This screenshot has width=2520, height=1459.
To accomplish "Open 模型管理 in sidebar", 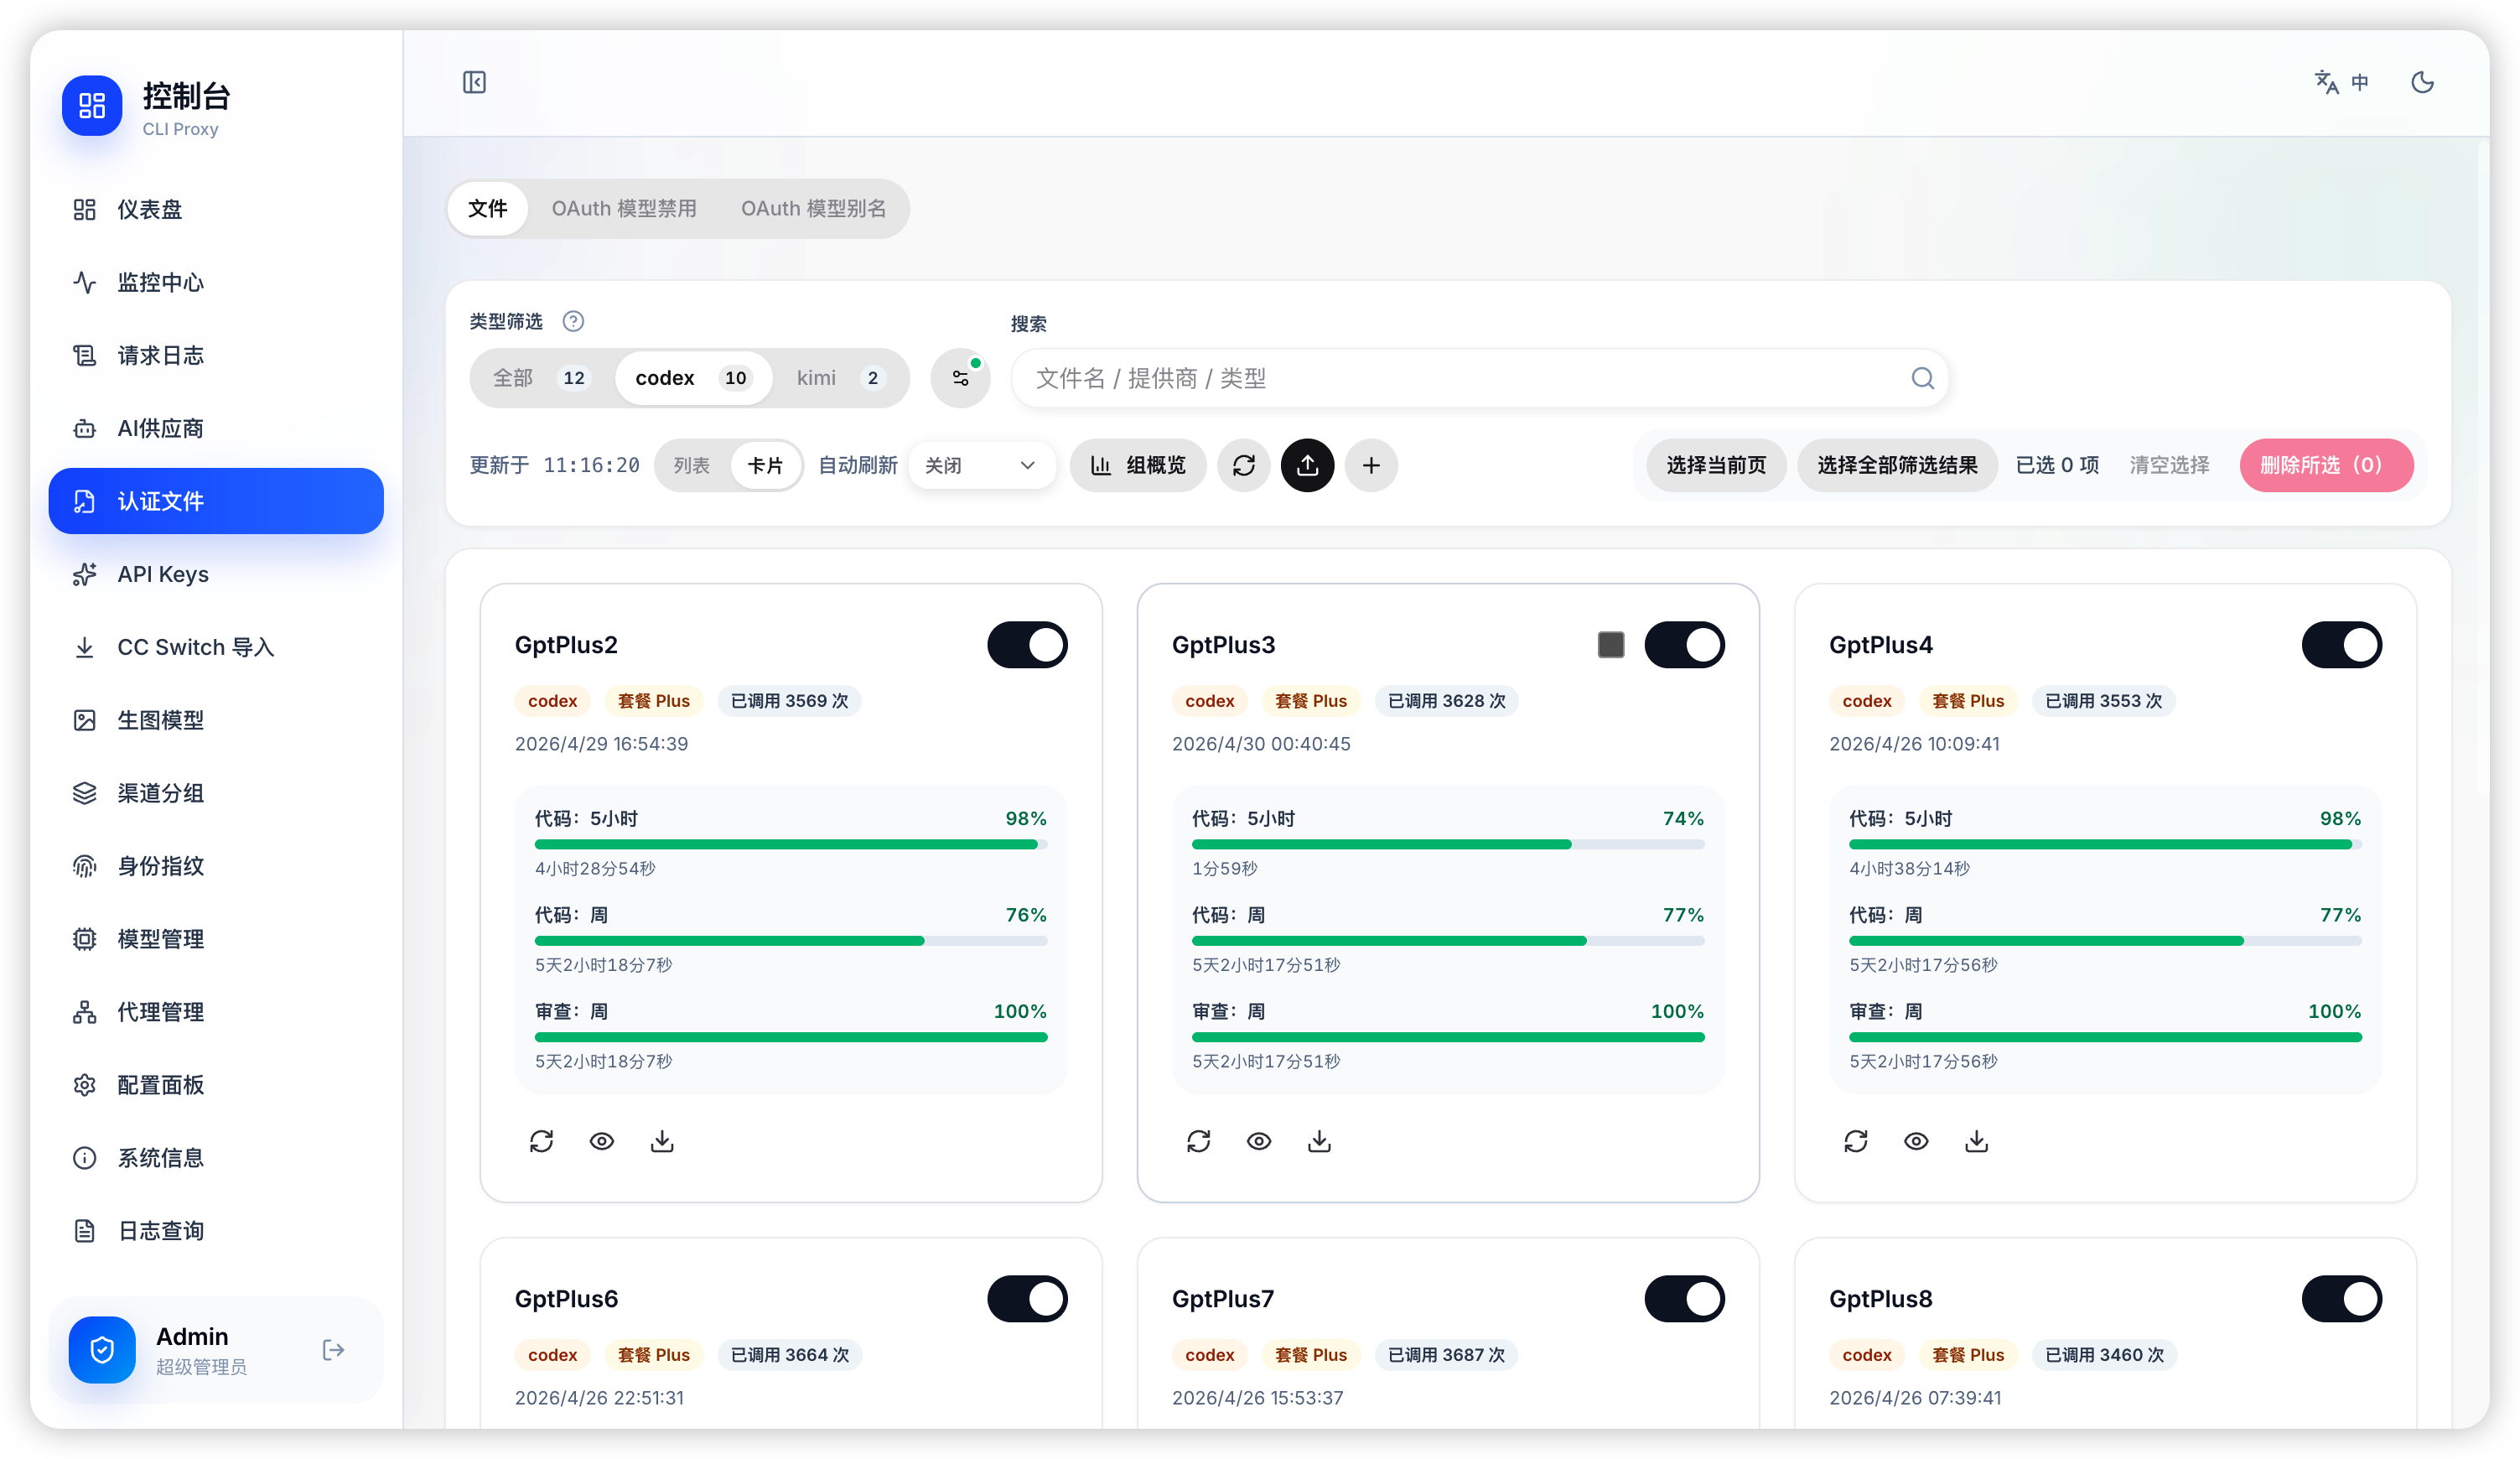I will coord(216,939).
